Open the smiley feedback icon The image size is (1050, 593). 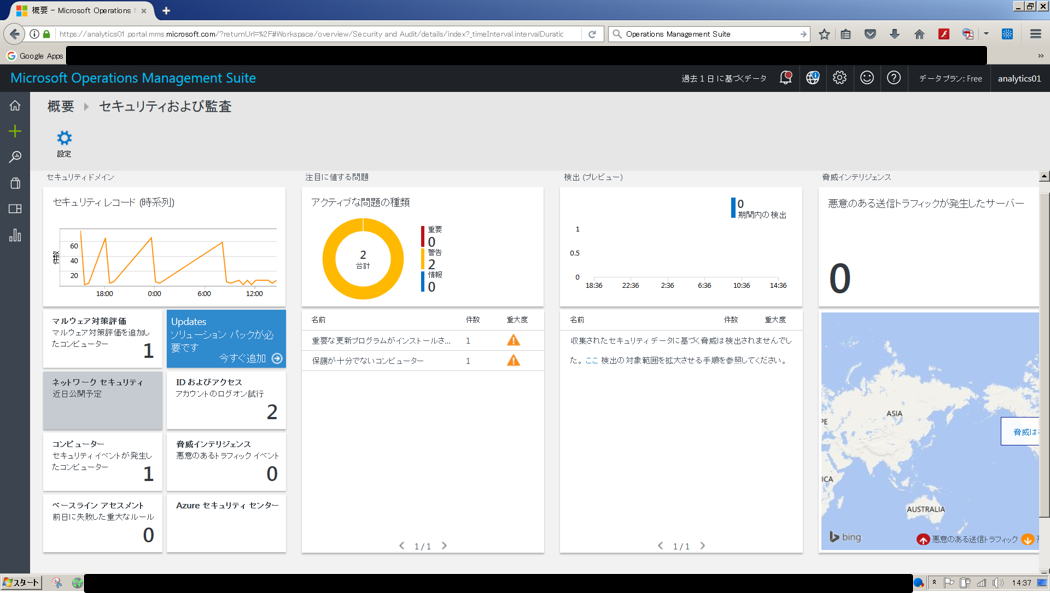pyautogui.click(x=867, y=78)
